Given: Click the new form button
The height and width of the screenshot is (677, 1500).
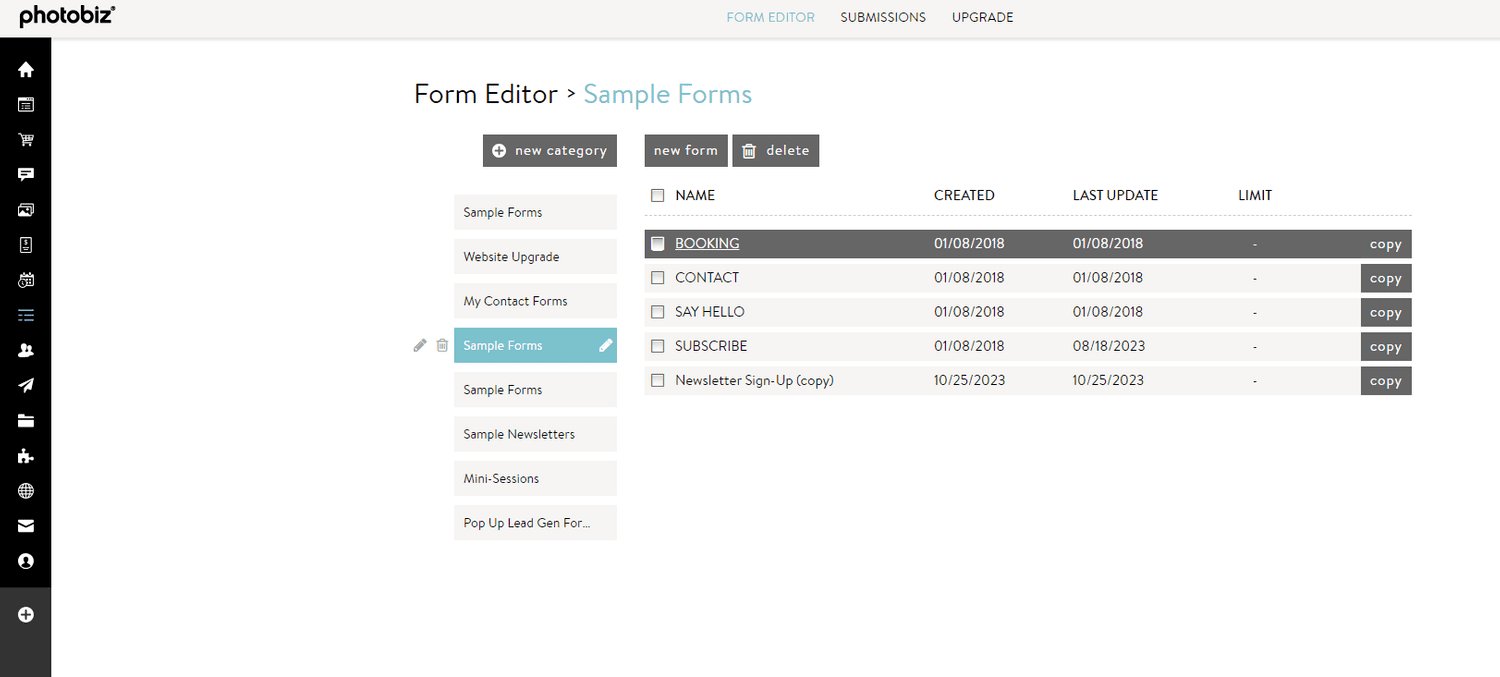Looking at the screenshot, I should 686,150.
